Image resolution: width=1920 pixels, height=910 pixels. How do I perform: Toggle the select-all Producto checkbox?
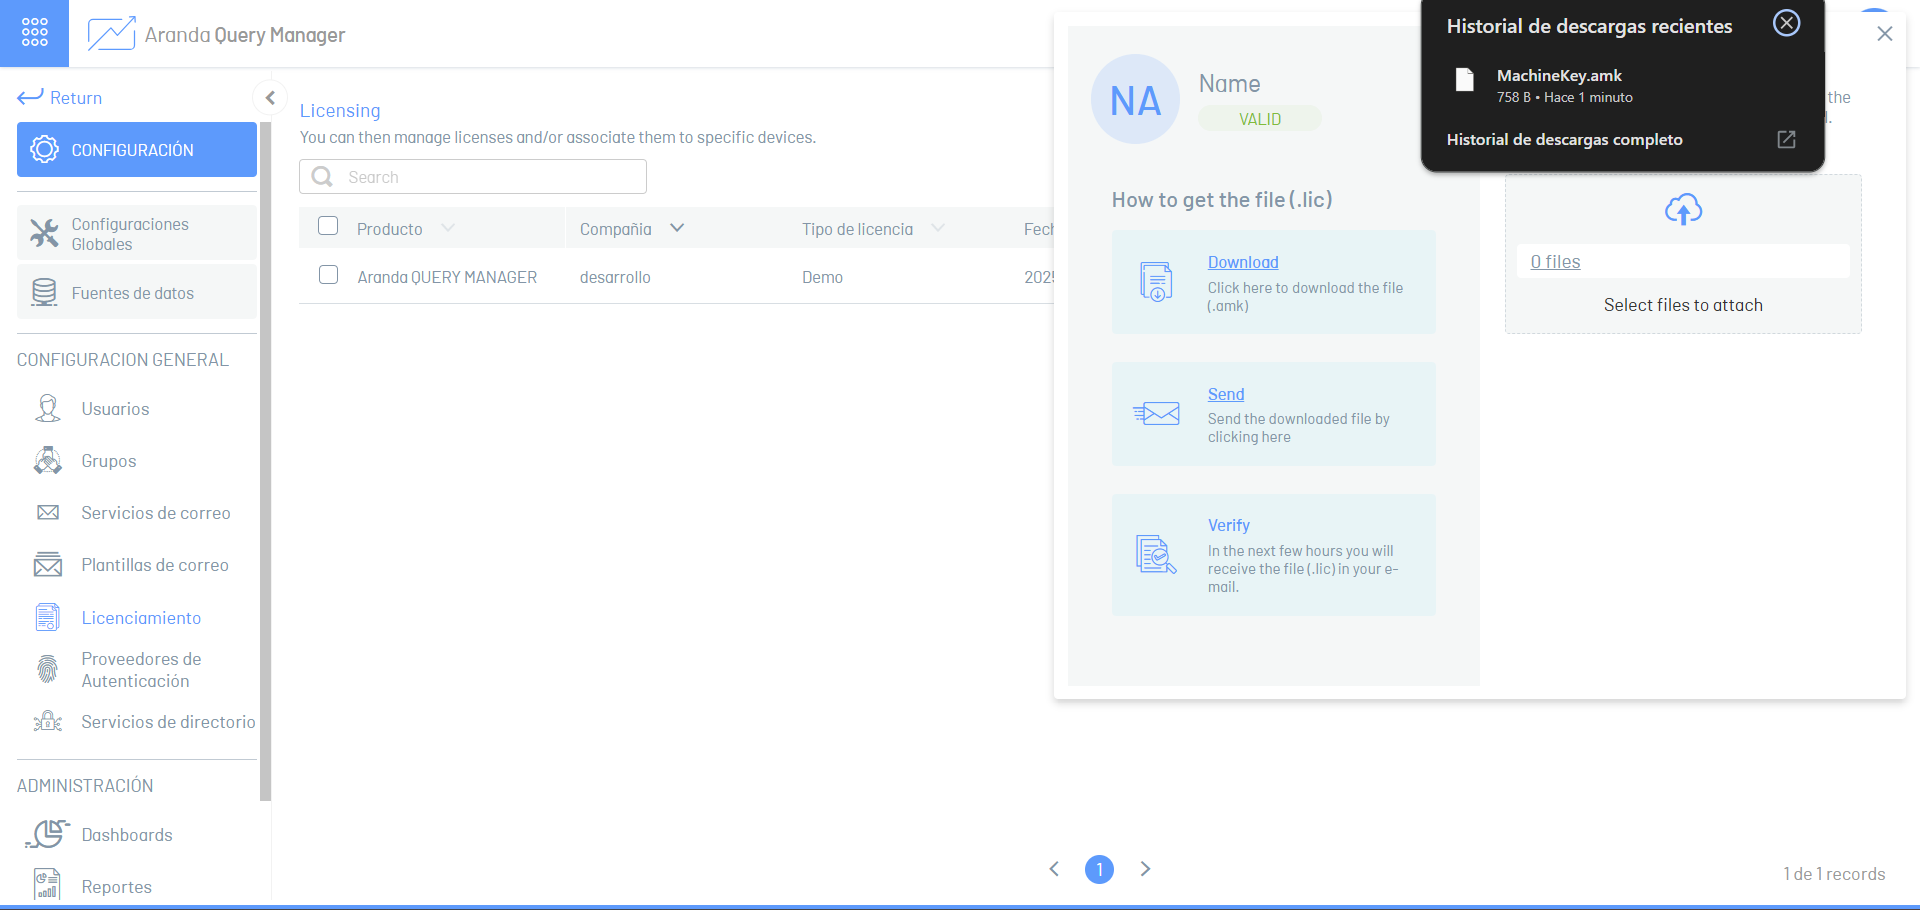pos(328,226)
